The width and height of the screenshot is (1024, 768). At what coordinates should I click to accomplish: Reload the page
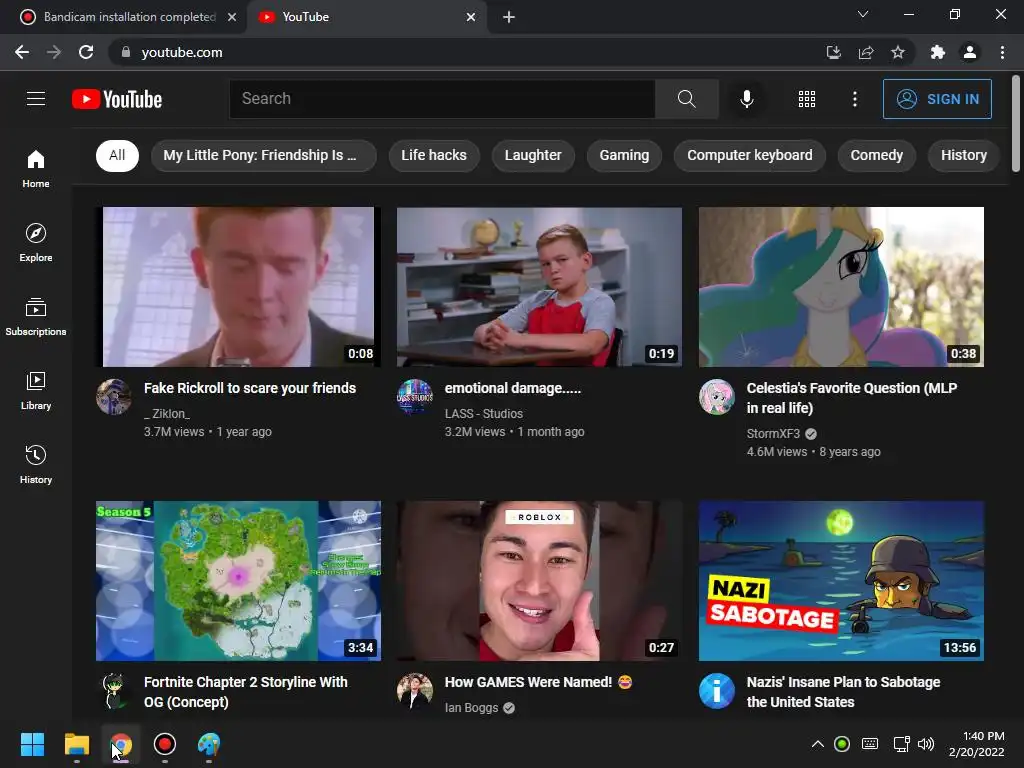coord(86,52)
